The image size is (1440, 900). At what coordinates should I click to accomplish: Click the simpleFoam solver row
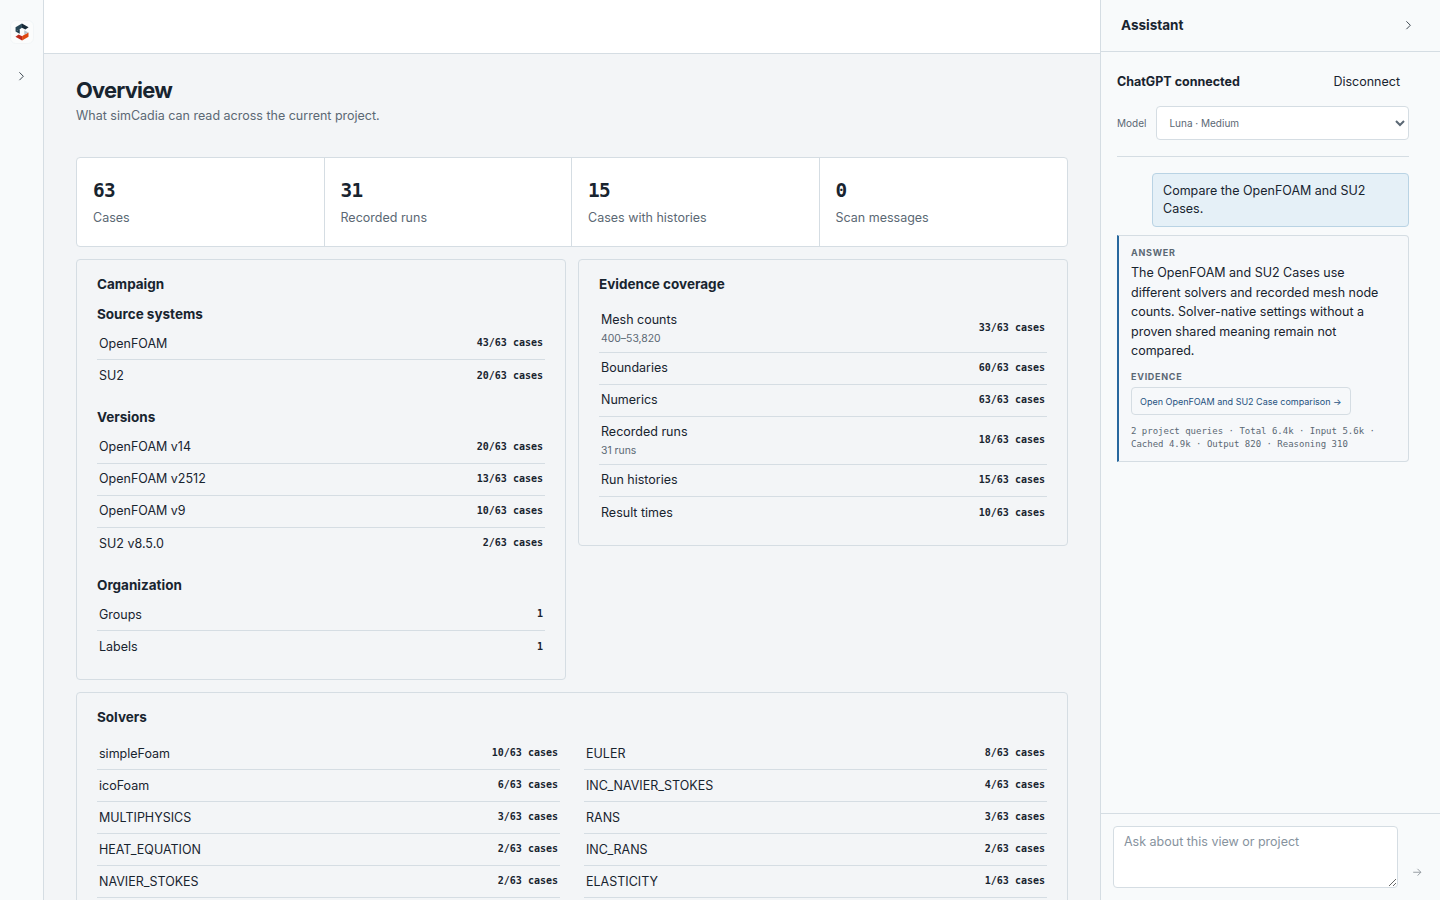tap(328, 753)
